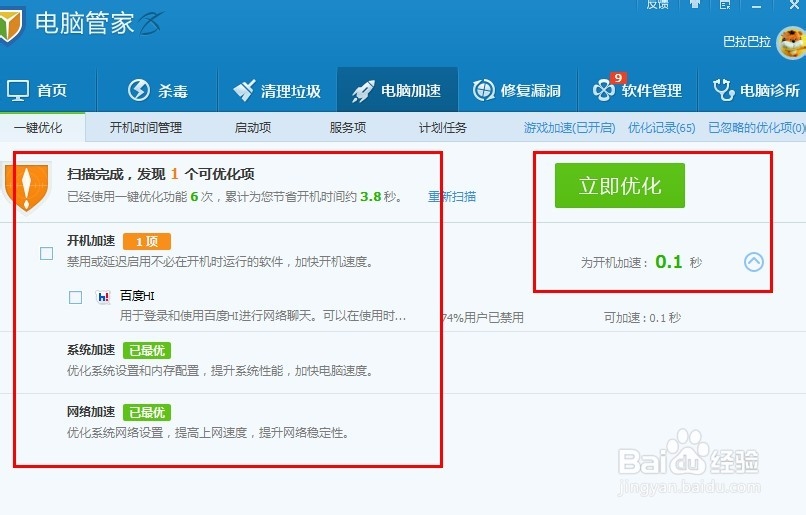Switch to the 服务项 tab
Screen dimensions: 806x515
coord(348,127)
